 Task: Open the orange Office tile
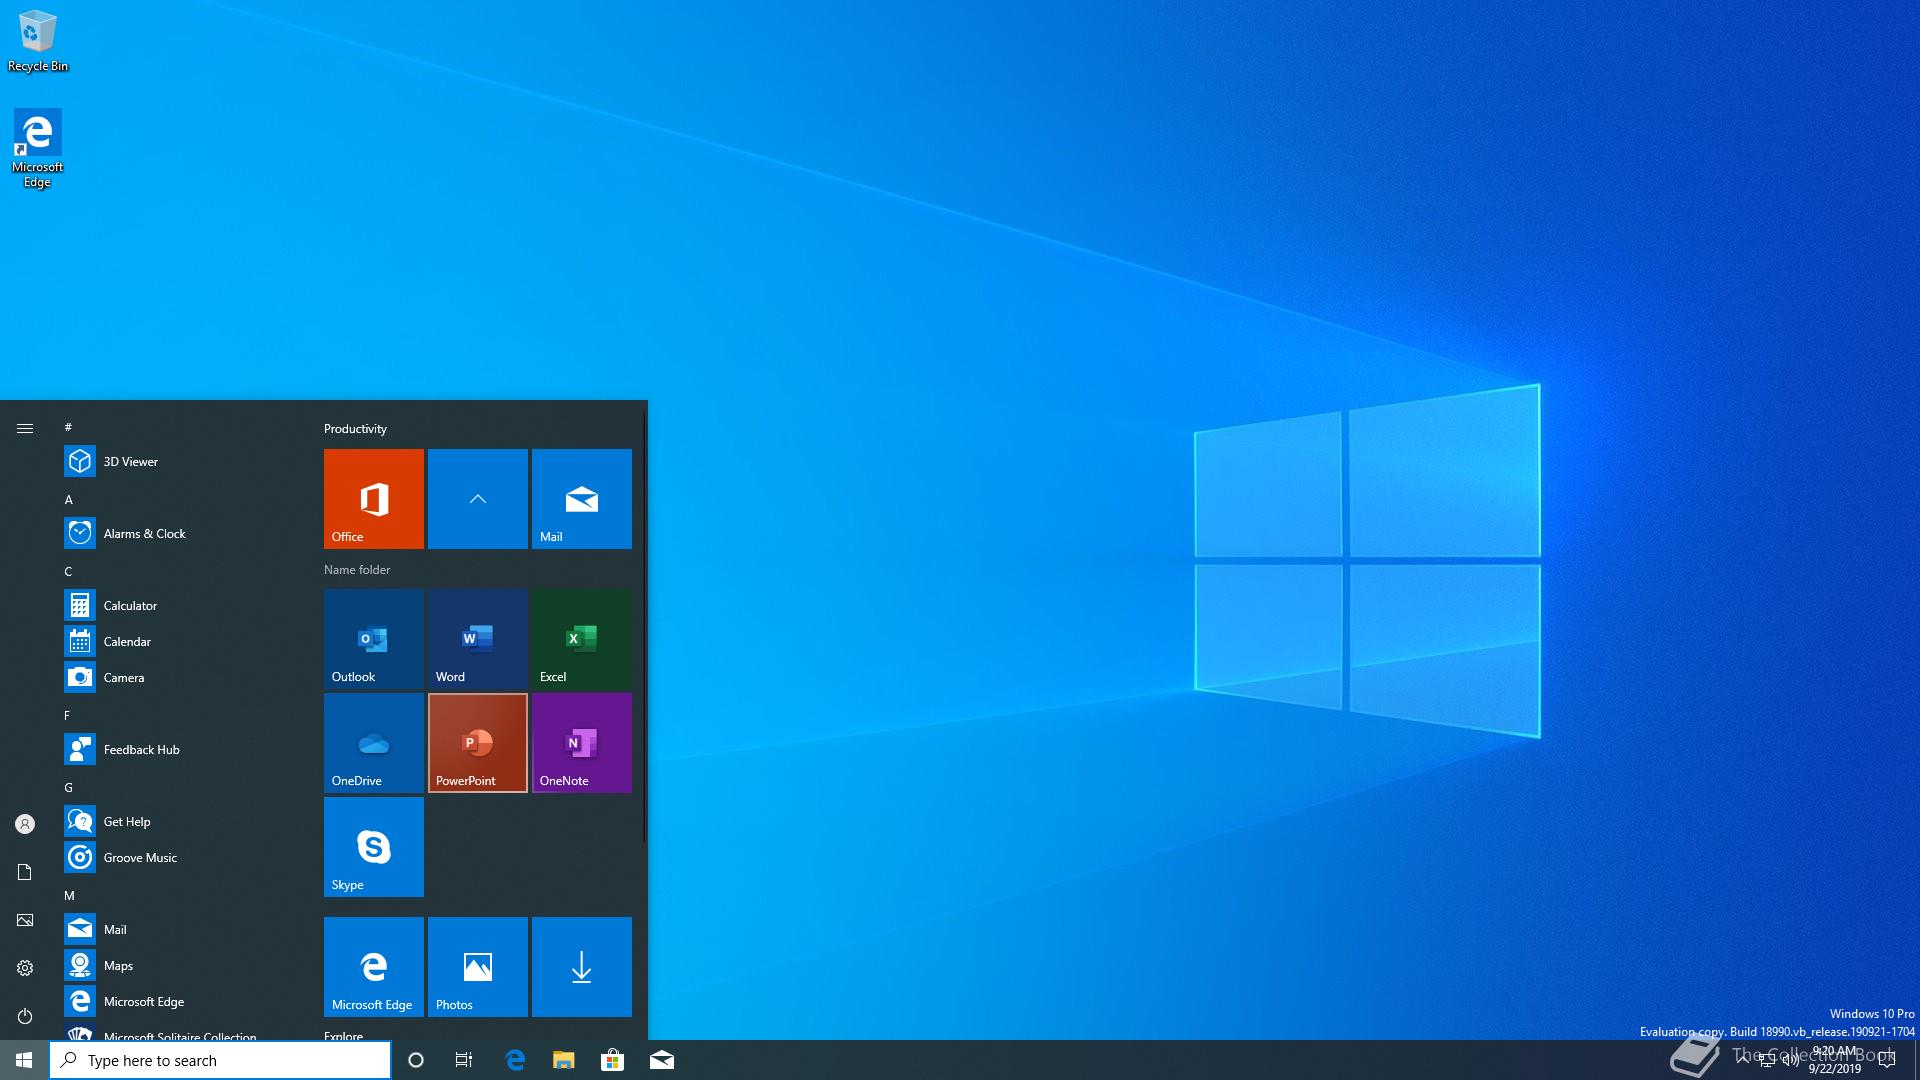pos(373,498)
